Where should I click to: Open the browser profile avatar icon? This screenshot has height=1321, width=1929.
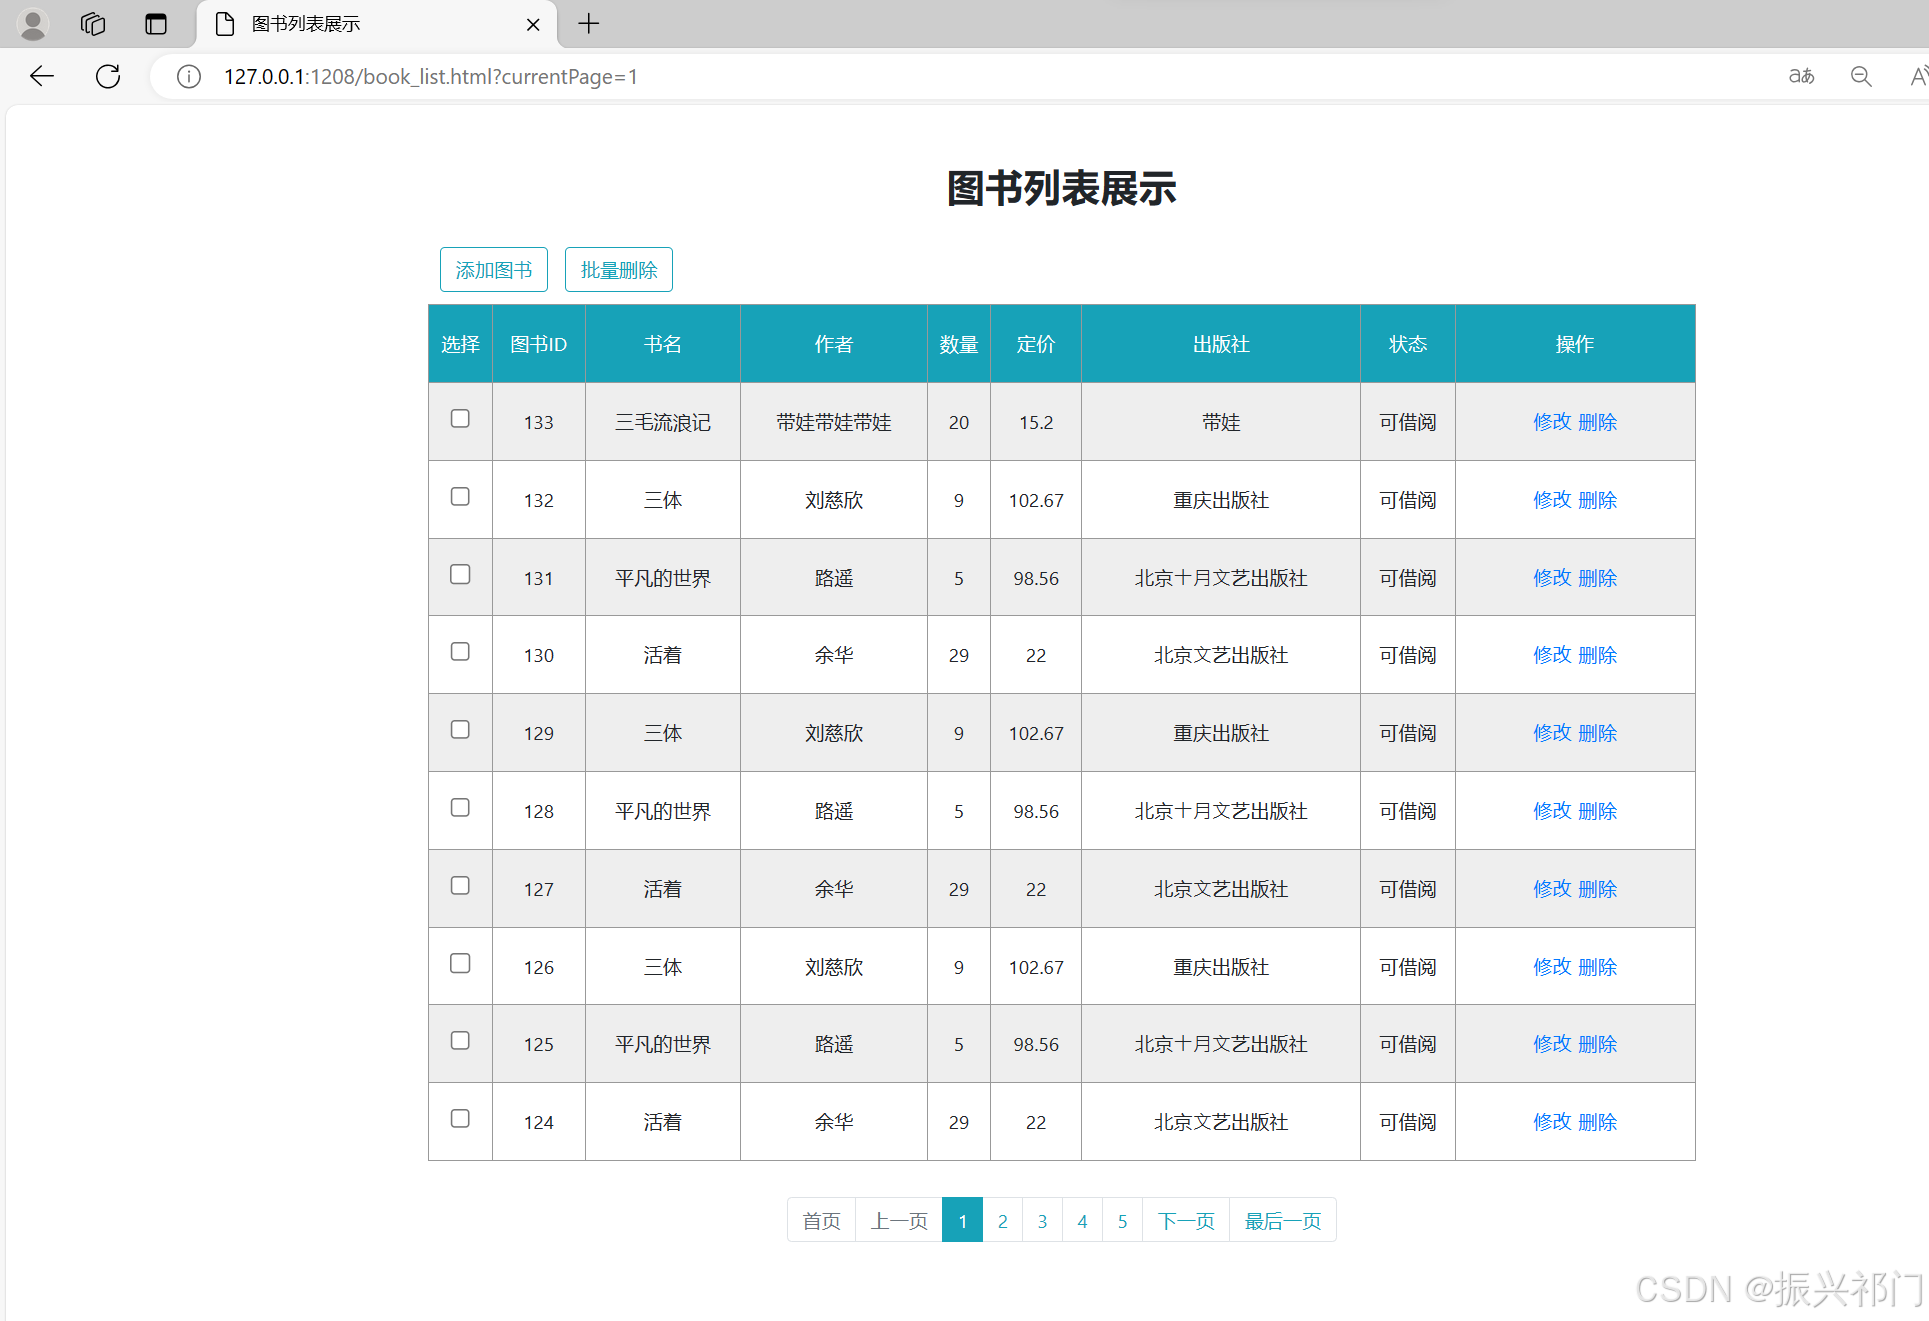tap(33, 24)
